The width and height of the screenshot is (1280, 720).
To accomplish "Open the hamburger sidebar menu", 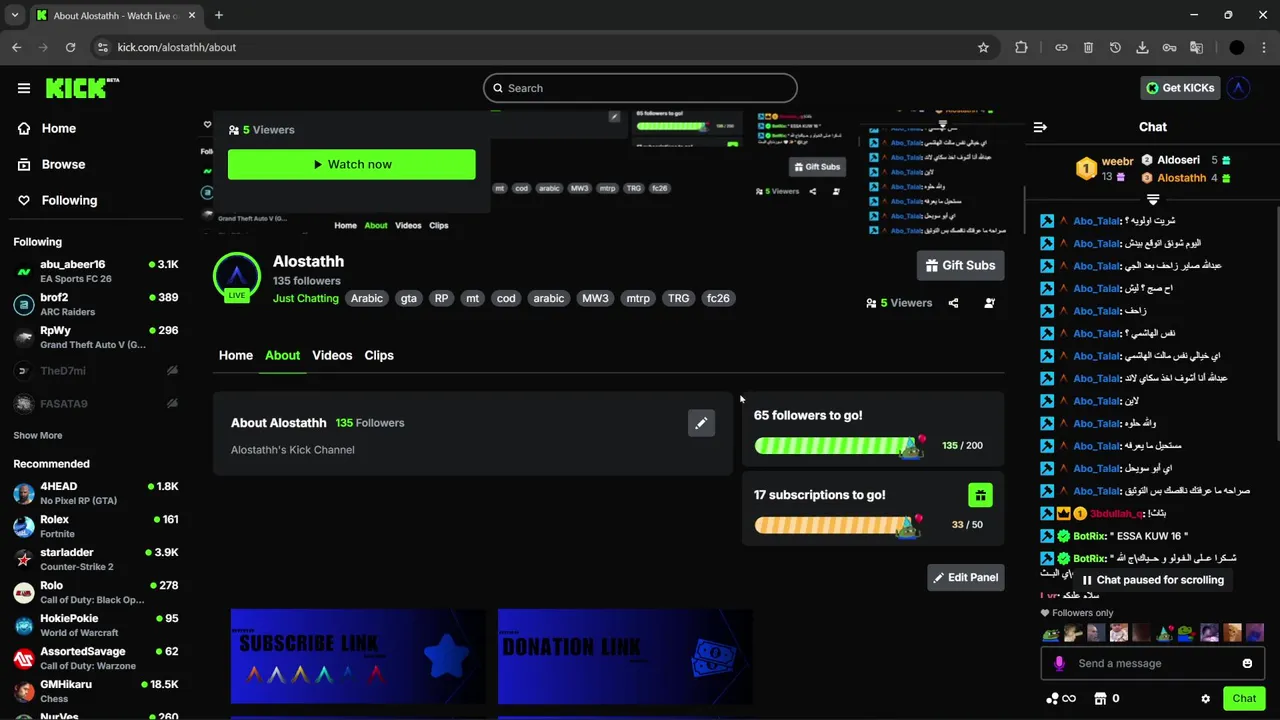I will (x=24, y=88).
